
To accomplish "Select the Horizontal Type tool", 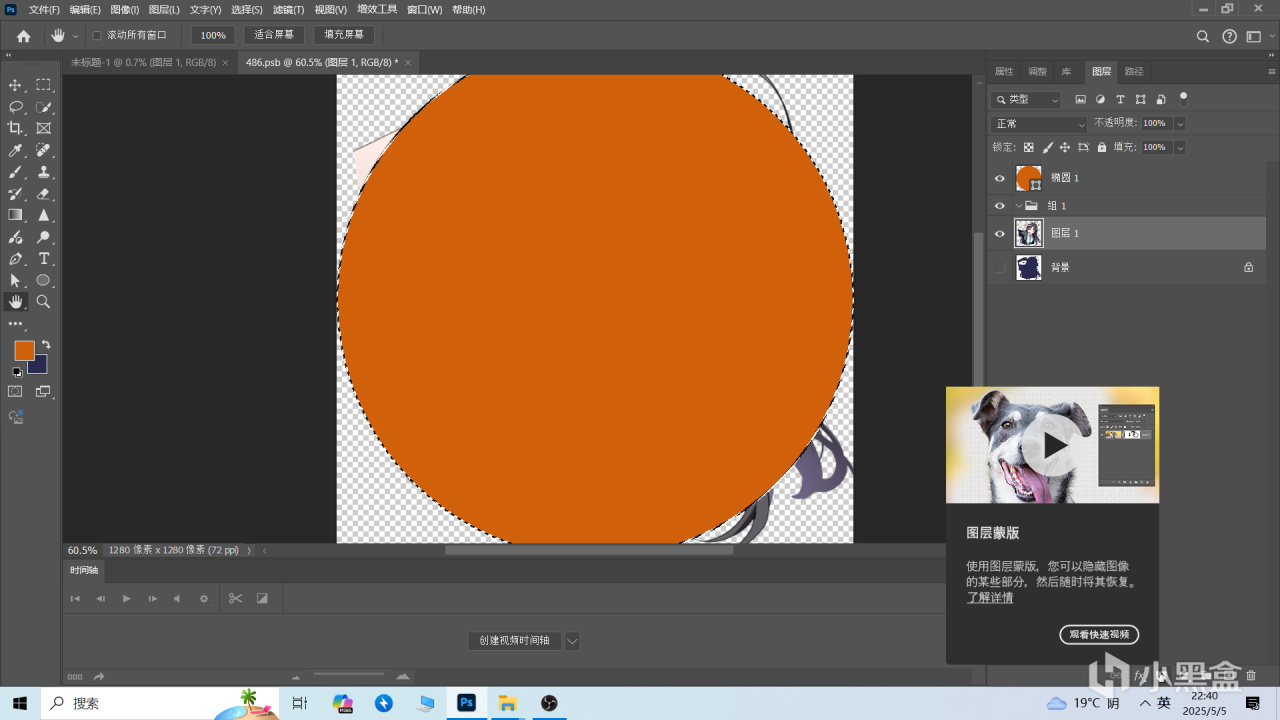I will [44, 259].
